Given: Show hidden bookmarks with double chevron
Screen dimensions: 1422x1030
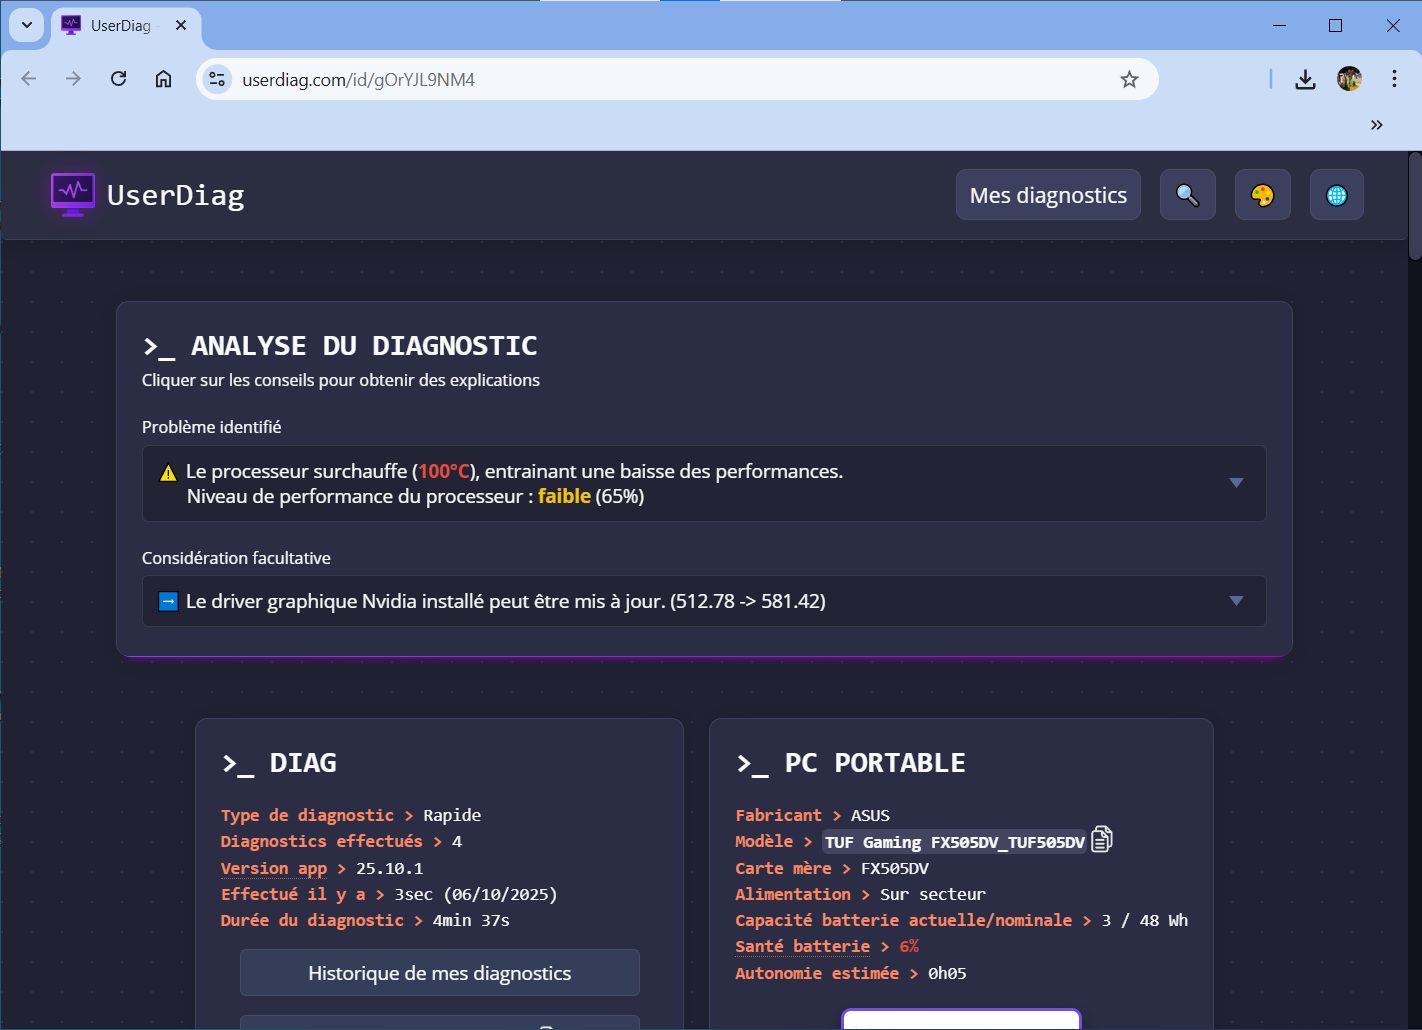Looking at the screenshot, I should [x=1376, y=125].
